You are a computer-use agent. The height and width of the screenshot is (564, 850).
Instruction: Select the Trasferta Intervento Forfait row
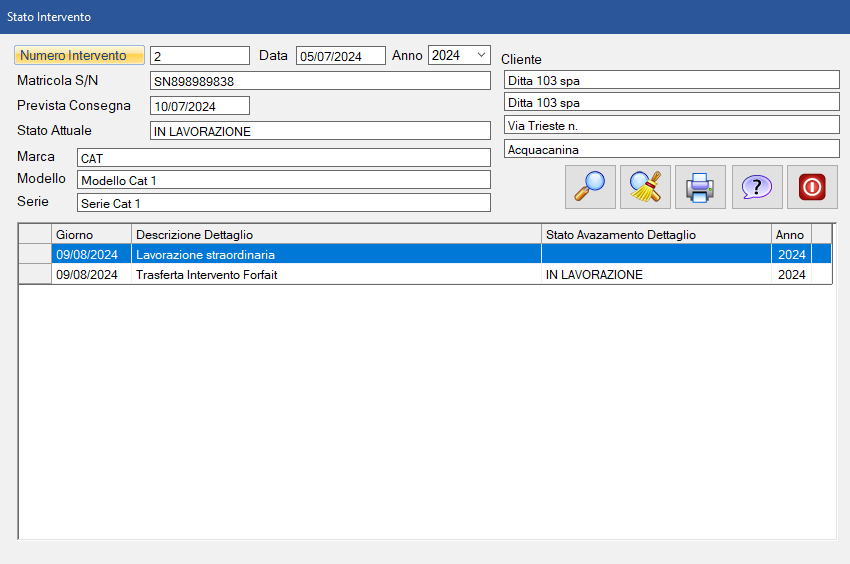coord(335,274)
